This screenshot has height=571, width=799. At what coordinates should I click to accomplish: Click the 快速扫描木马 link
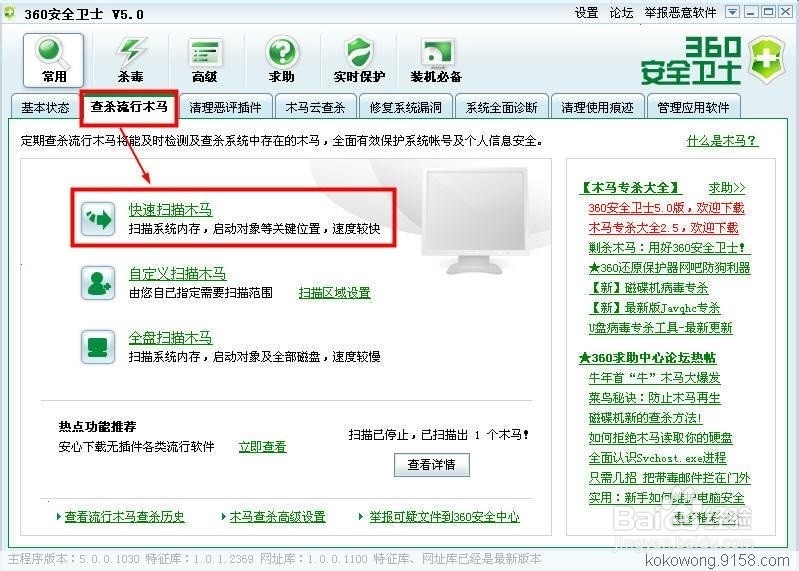[x=170, y=209]
